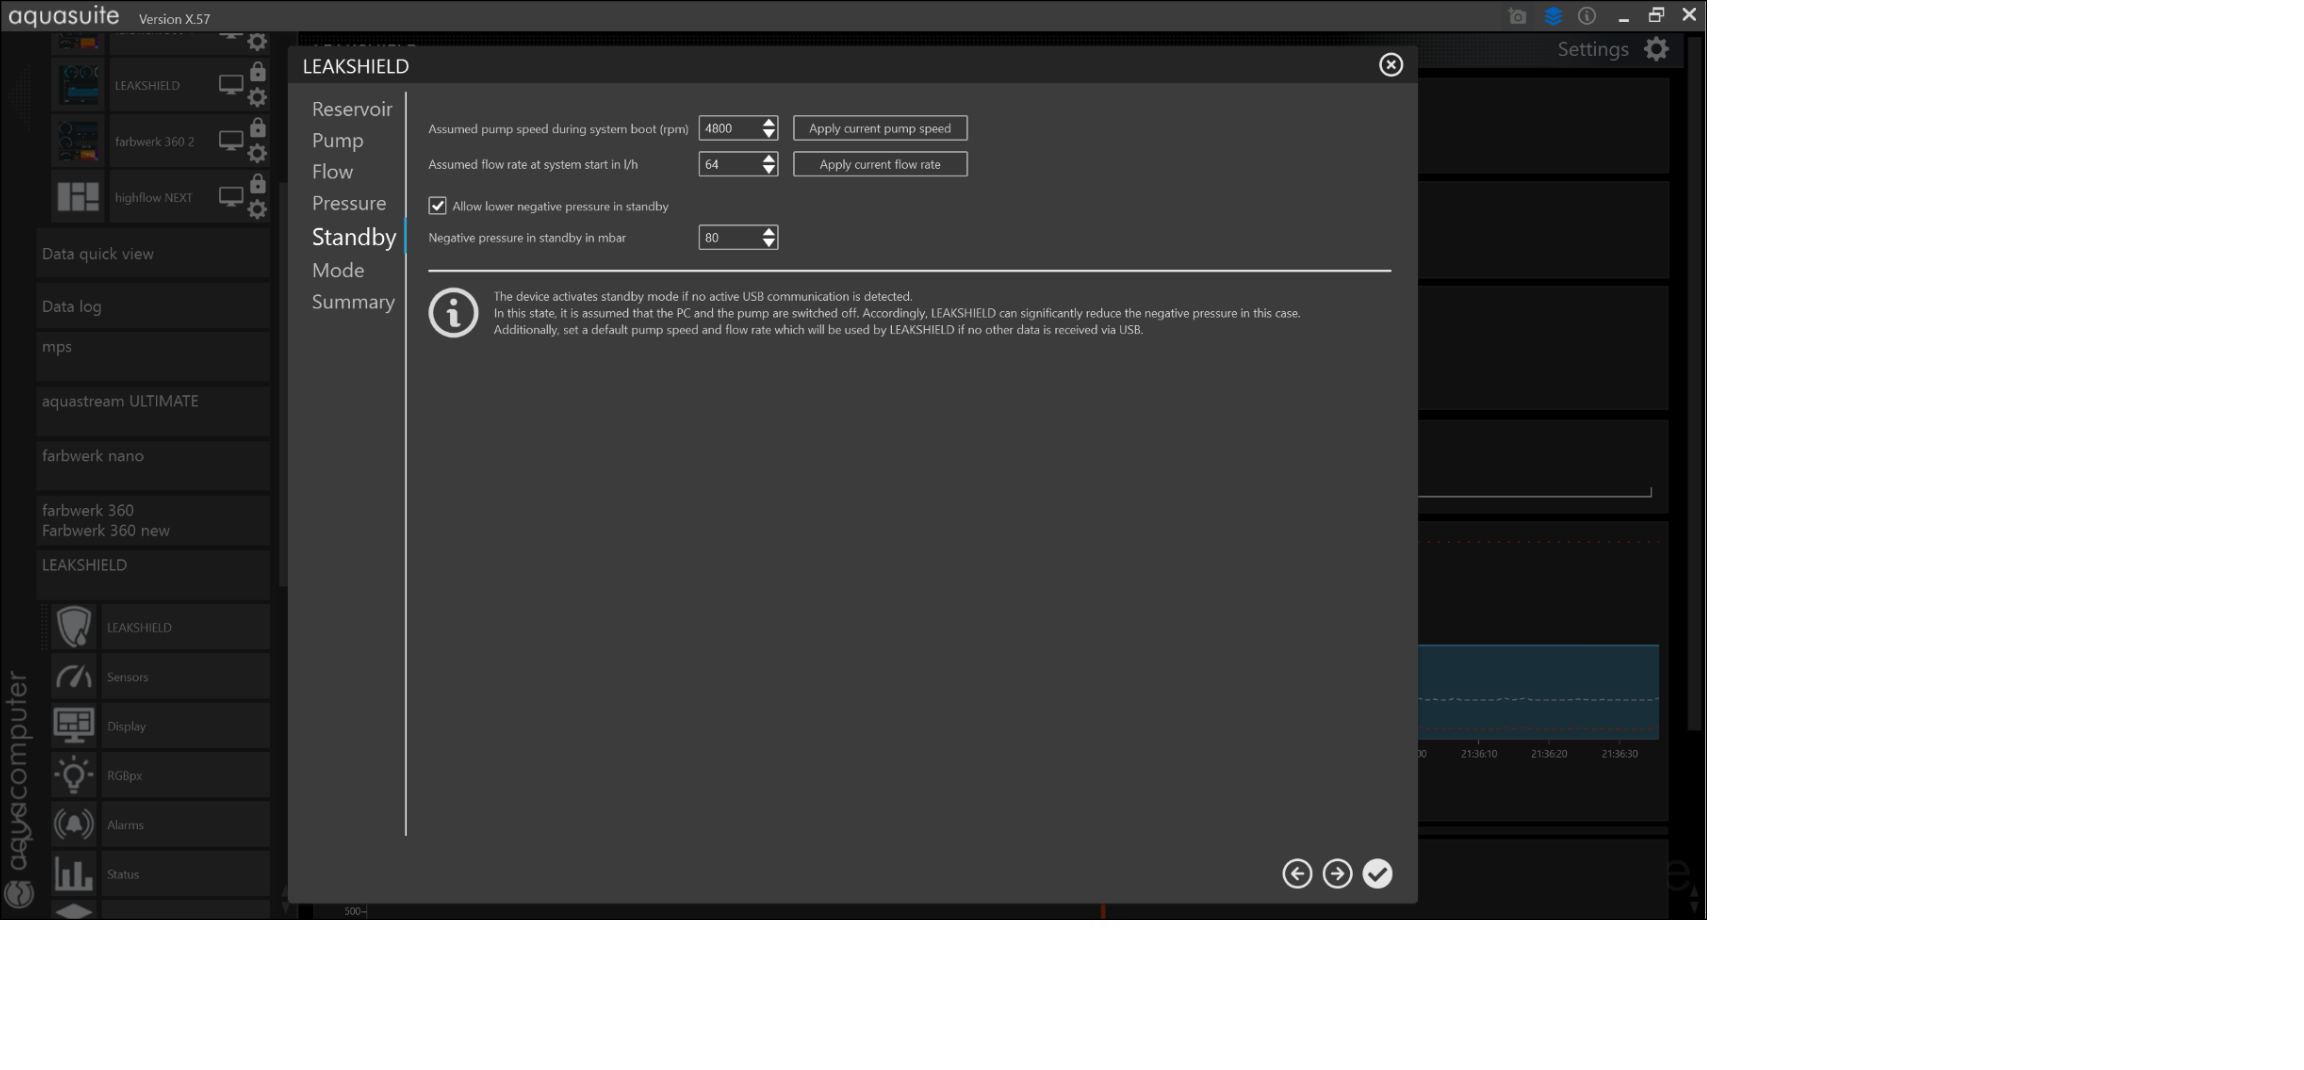Increase the assumed pump speed value
The height and width of the screenshot is (1070, 2304).
click(769, 123)
